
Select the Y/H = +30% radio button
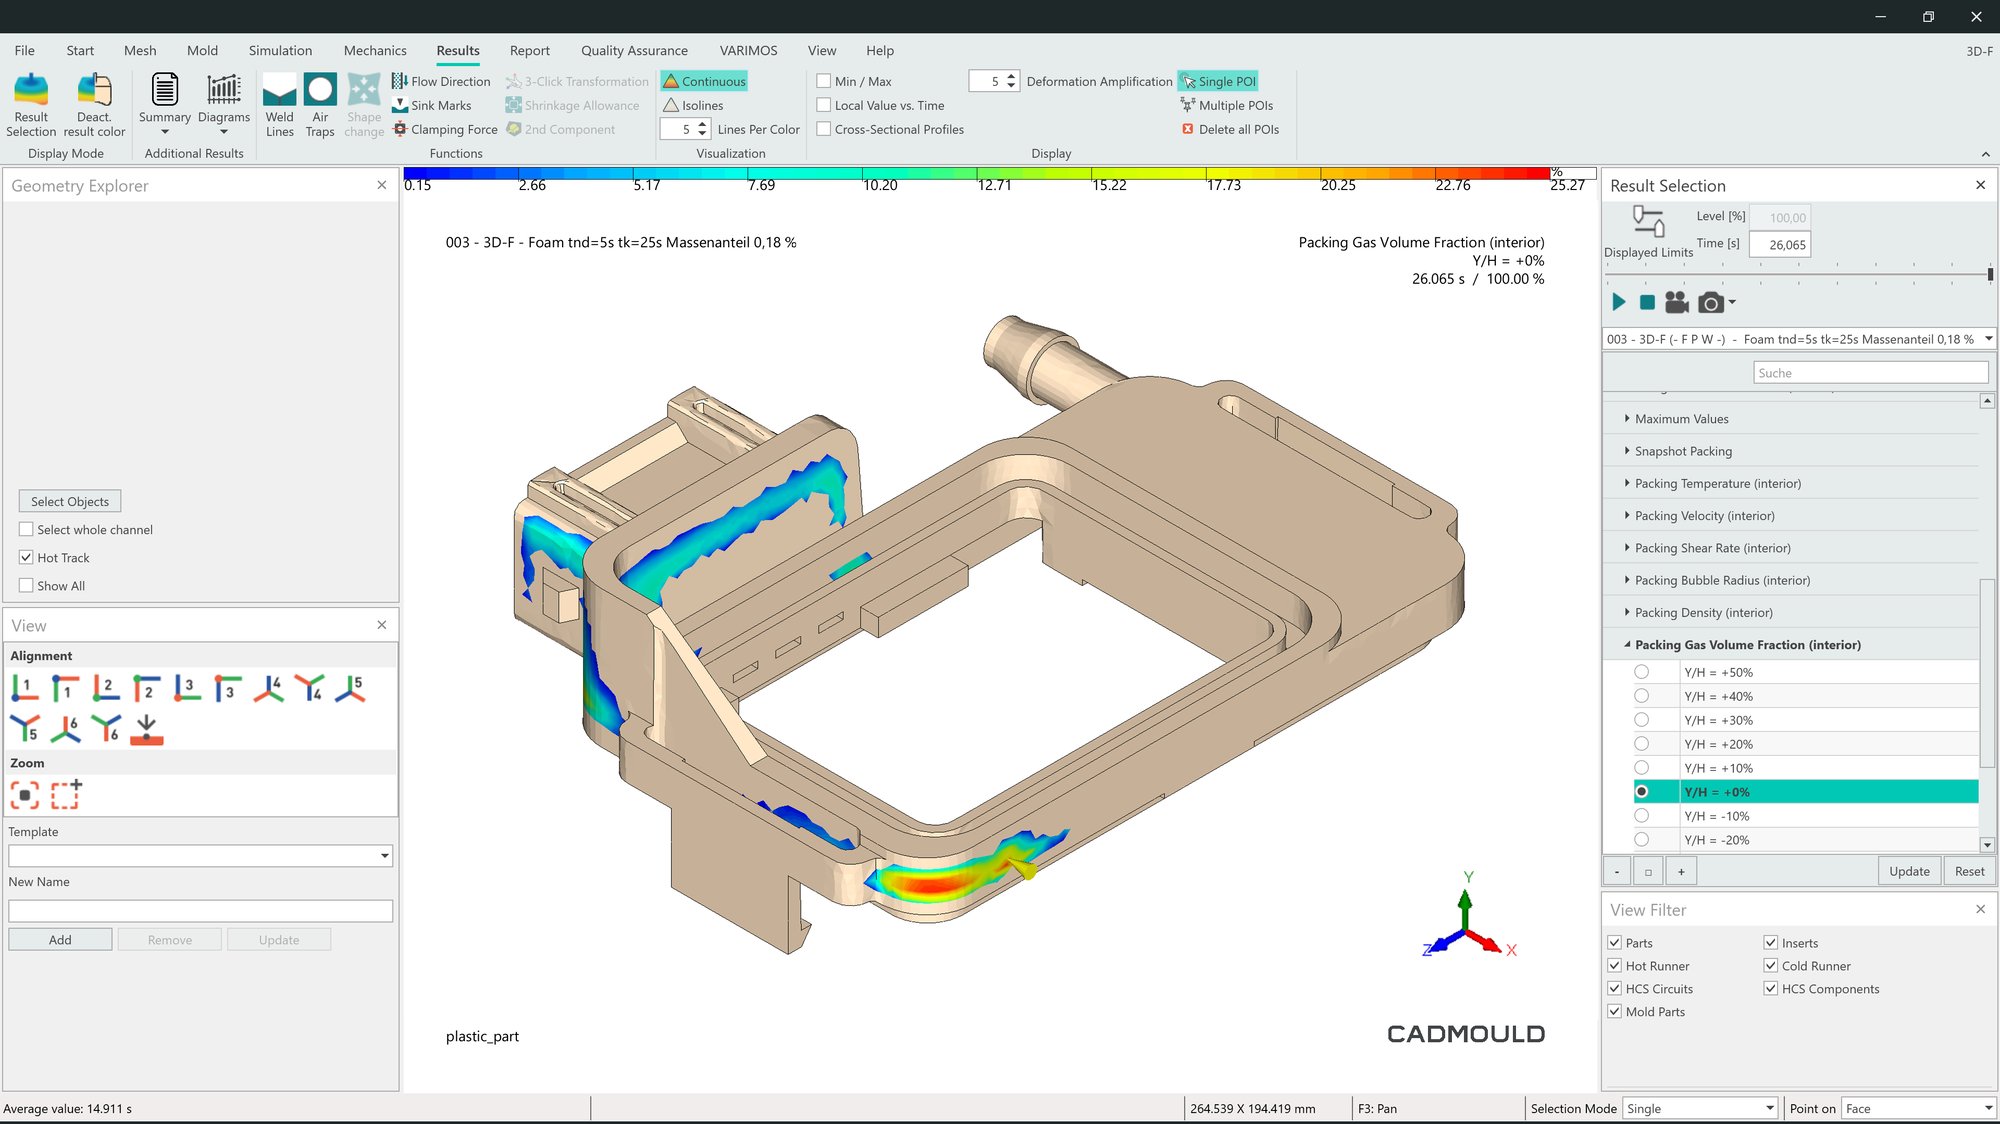(1641, 720)
